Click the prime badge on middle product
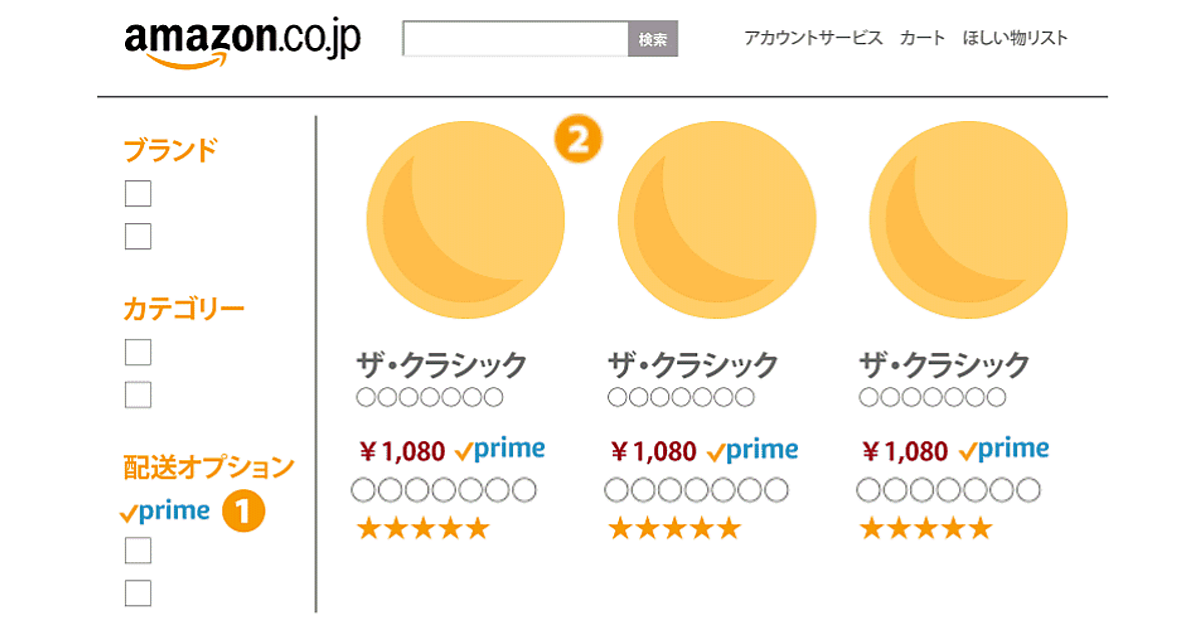 [752, 450]
